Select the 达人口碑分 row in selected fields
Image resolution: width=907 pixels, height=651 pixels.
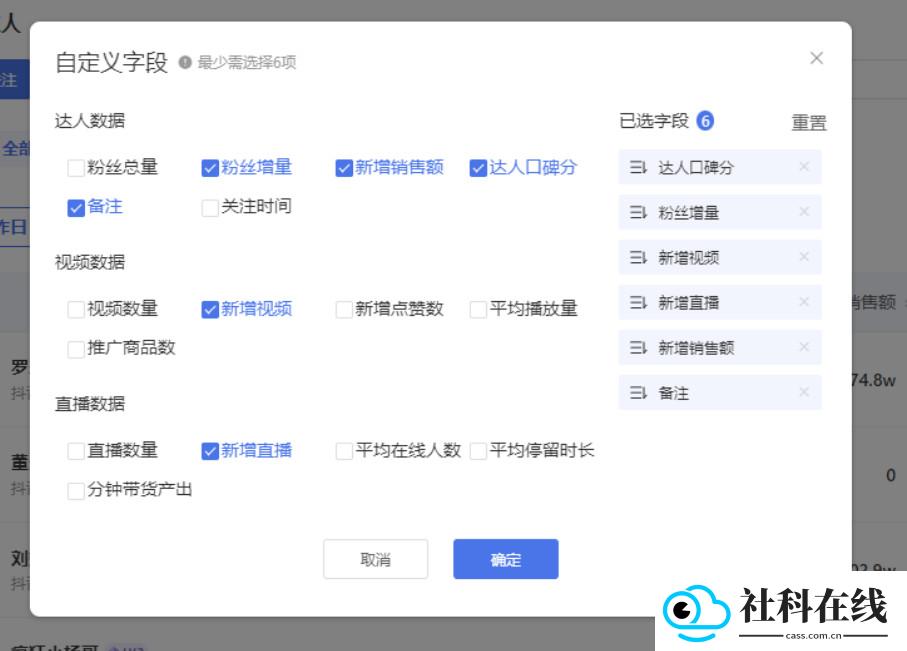pos(720,167)
